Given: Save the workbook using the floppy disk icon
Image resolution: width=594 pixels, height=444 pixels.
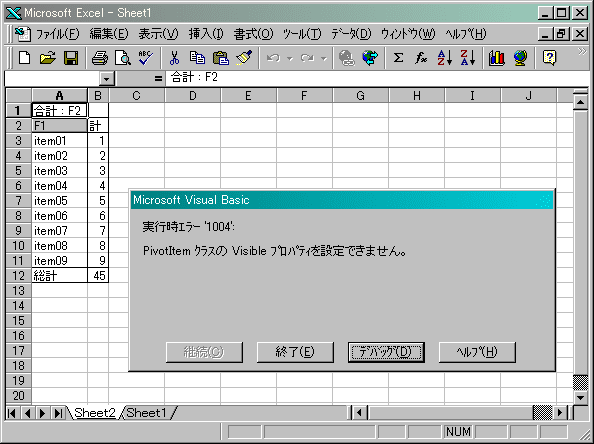Looking at the screenshot, I should pos(71,58).
